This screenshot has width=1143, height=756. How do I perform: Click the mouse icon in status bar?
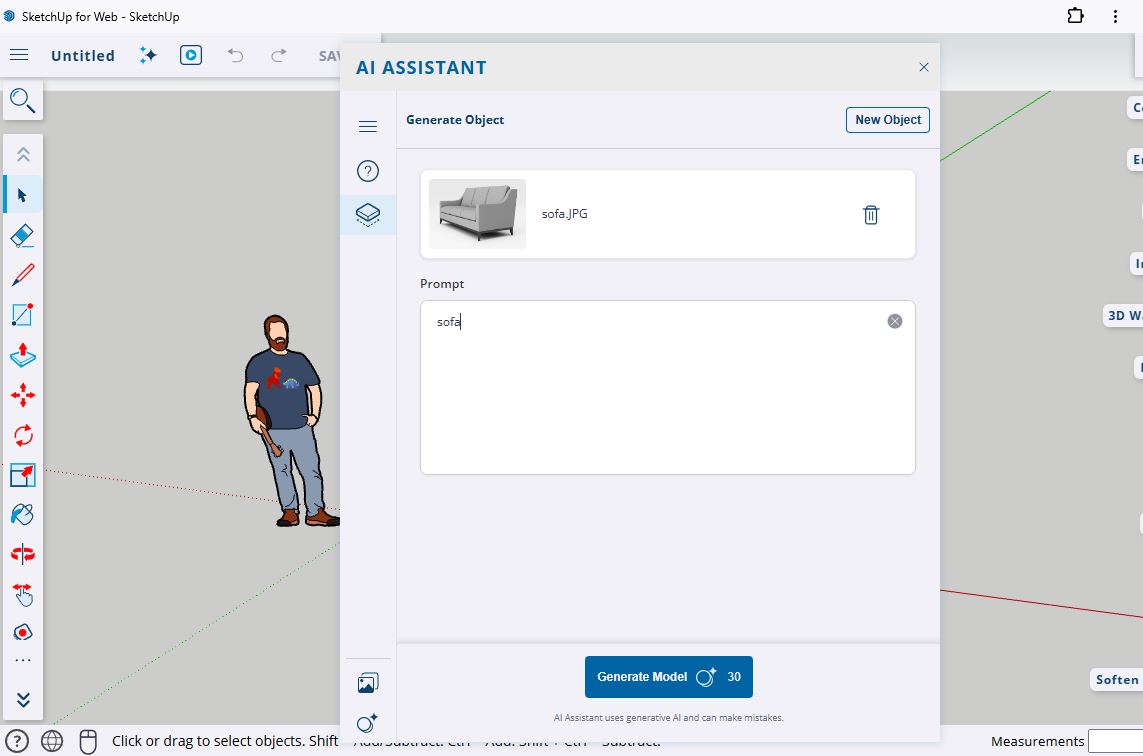[87, 741]
